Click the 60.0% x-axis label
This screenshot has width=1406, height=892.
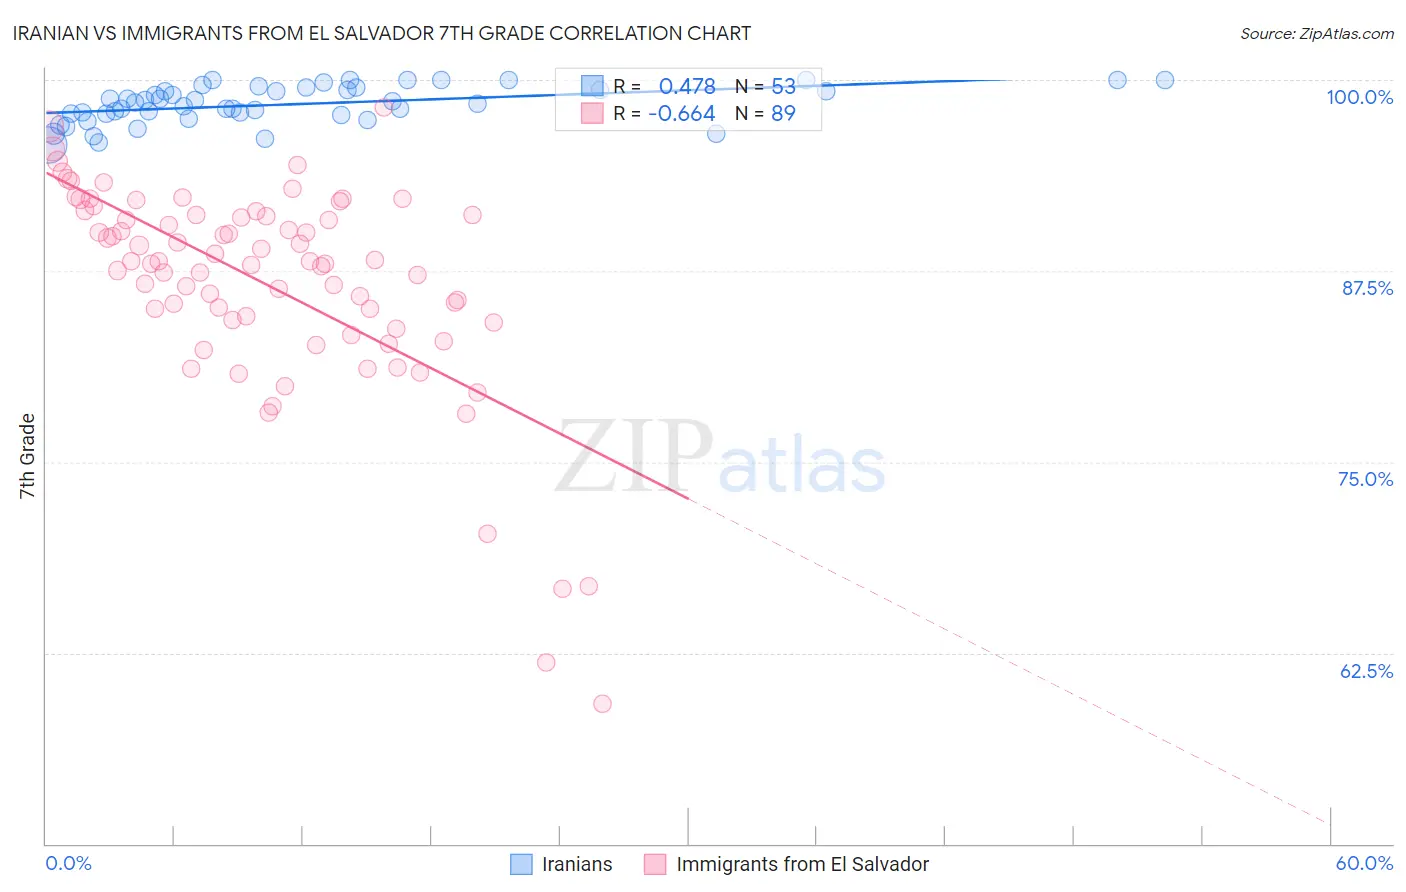tap(1364, 863)
